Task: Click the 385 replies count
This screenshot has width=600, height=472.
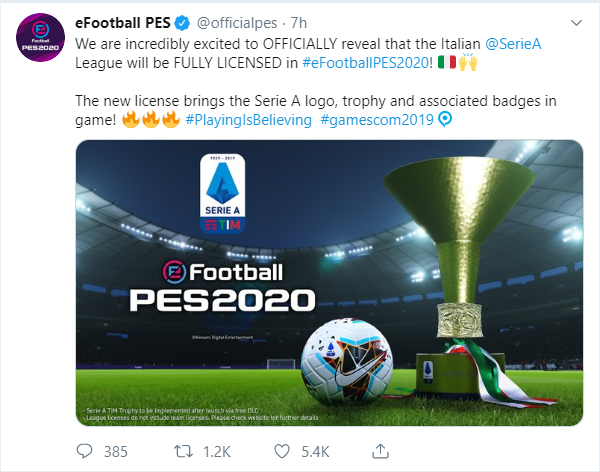Action: point(115,451)
